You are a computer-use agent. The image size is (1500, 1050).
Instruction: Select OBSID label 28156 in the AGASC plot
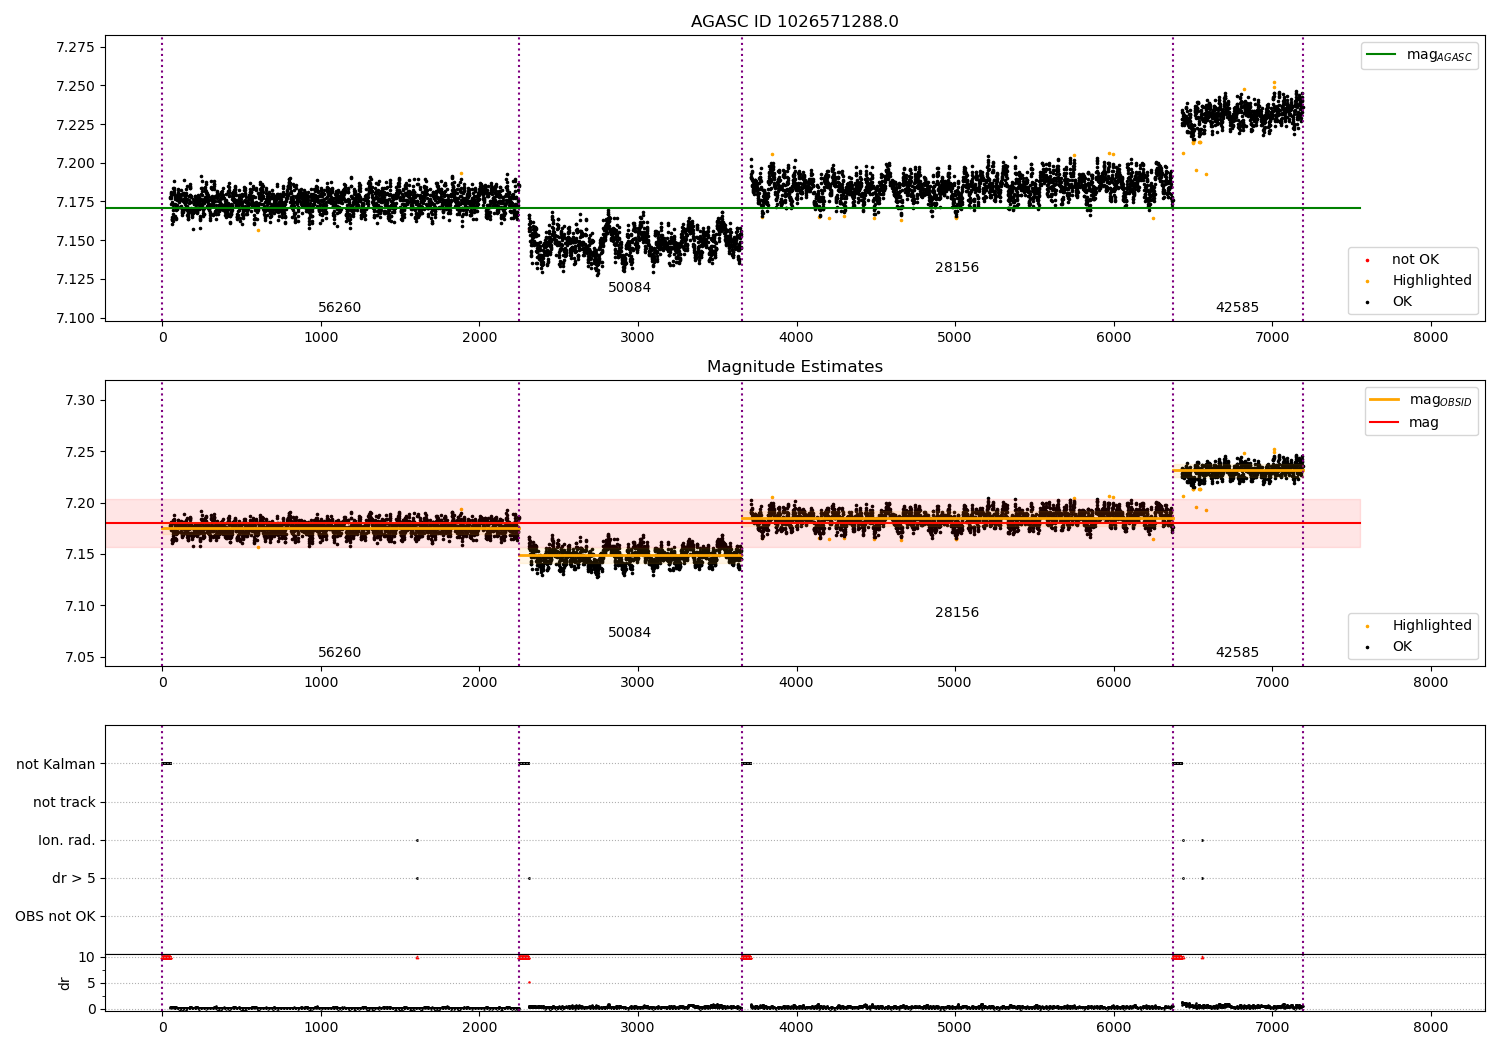point(957,268)
